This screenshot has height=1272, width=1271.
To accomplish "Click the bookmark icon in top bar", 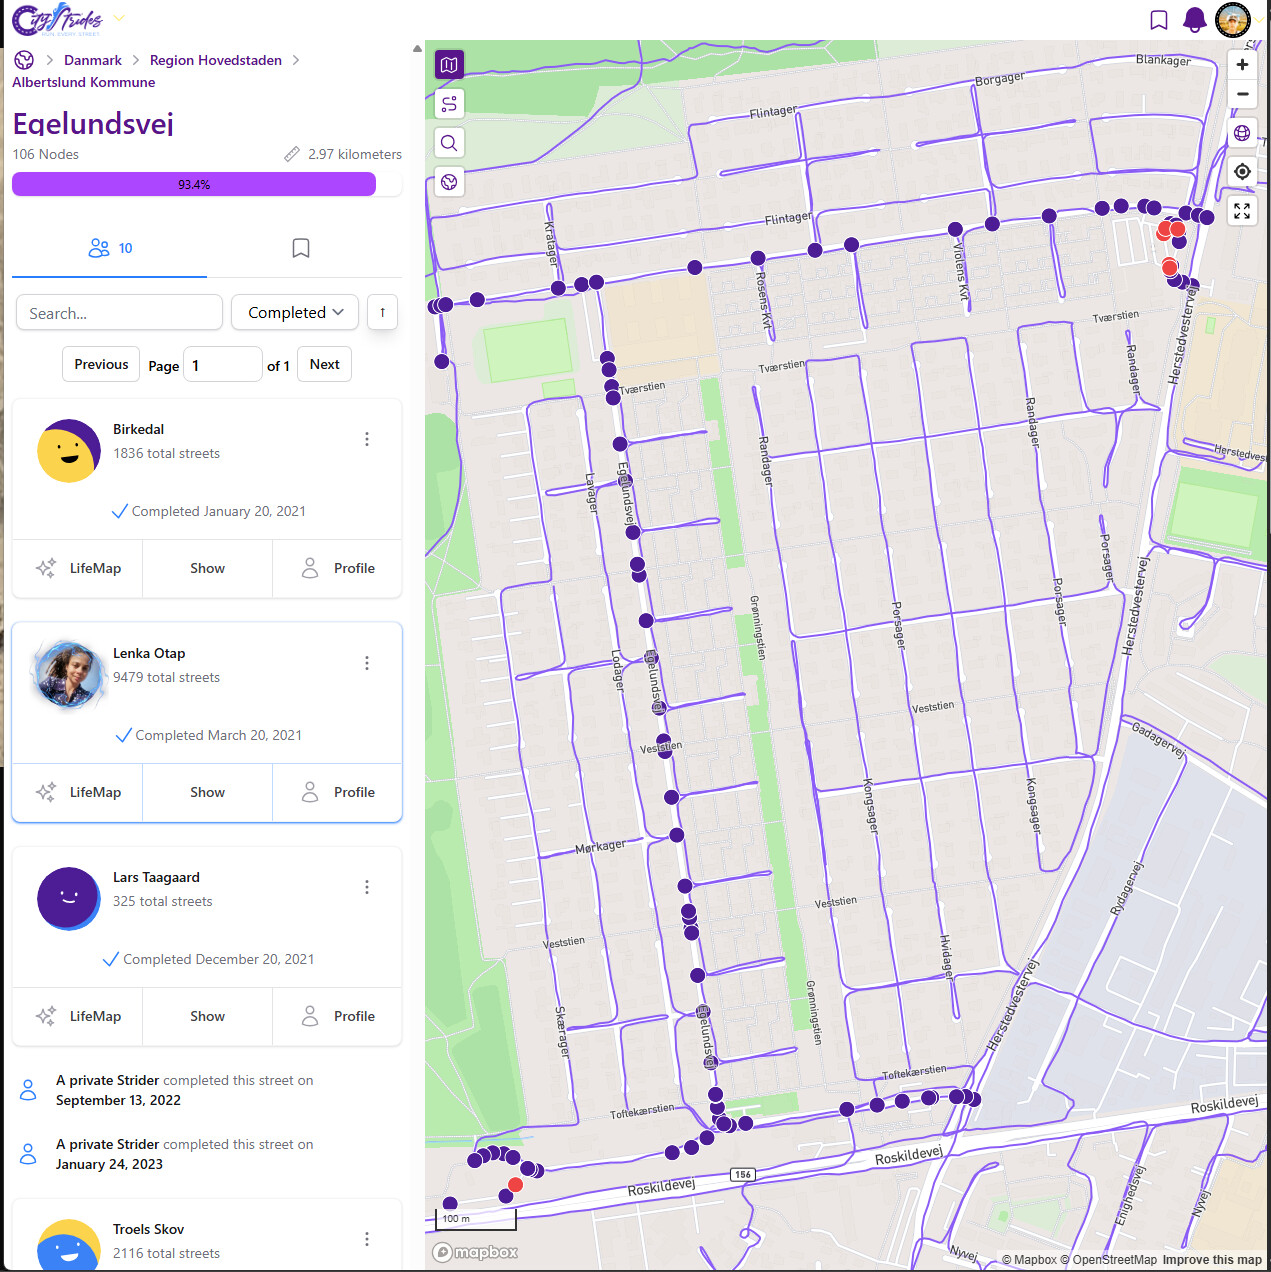I will point(1158,20).
